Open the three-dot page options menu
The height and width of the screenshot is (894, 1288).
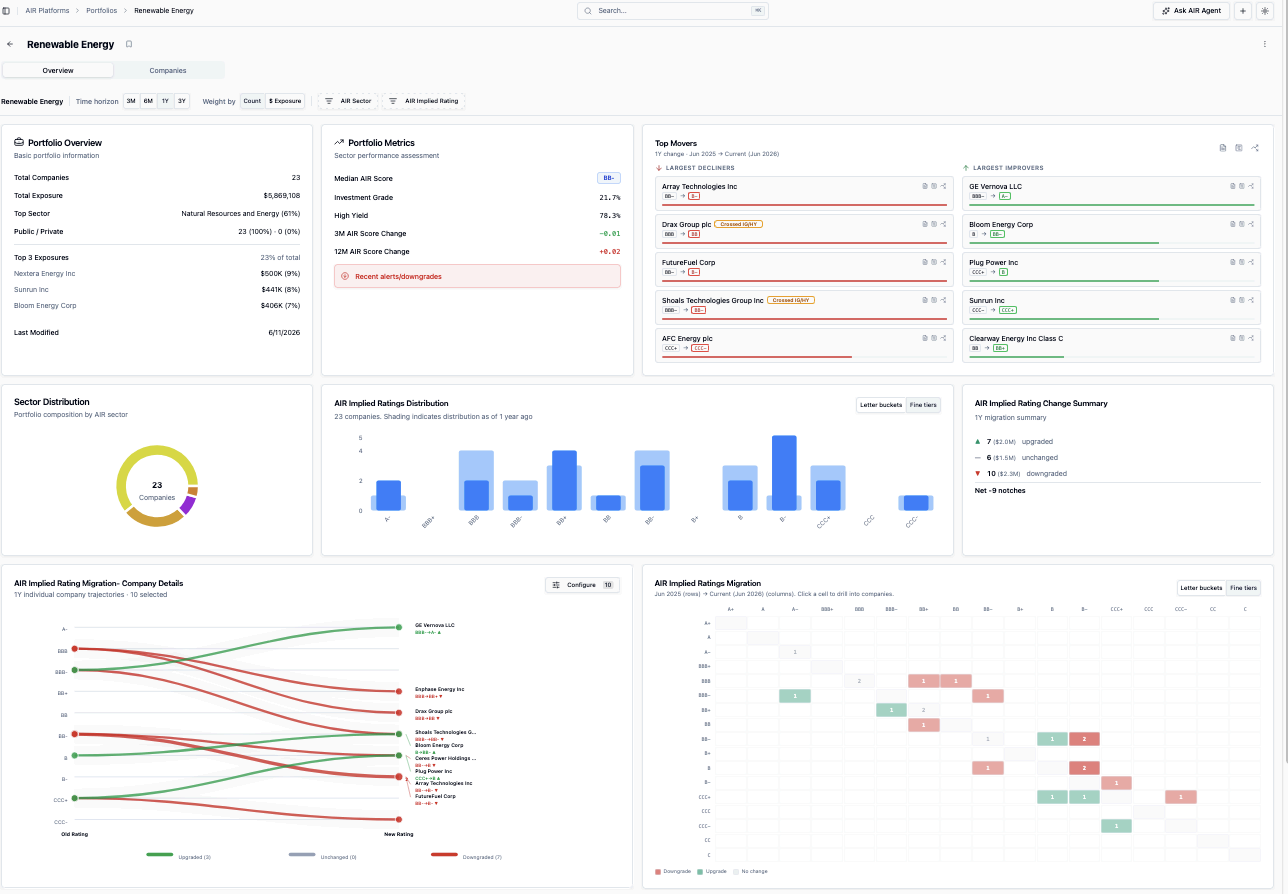(1265, 44)
